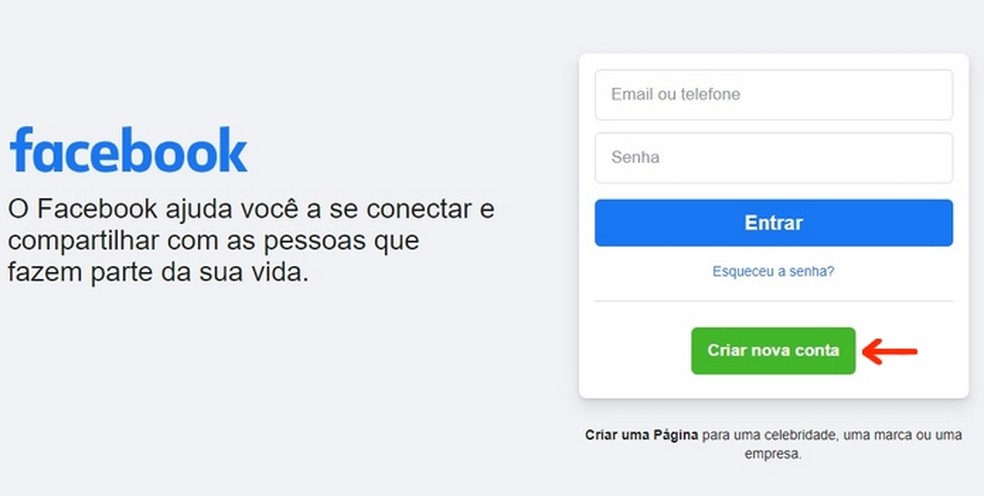Click the green Criar nova conta button
The height and width of the screenshot is (496, 984).
[x=773, y=351]
